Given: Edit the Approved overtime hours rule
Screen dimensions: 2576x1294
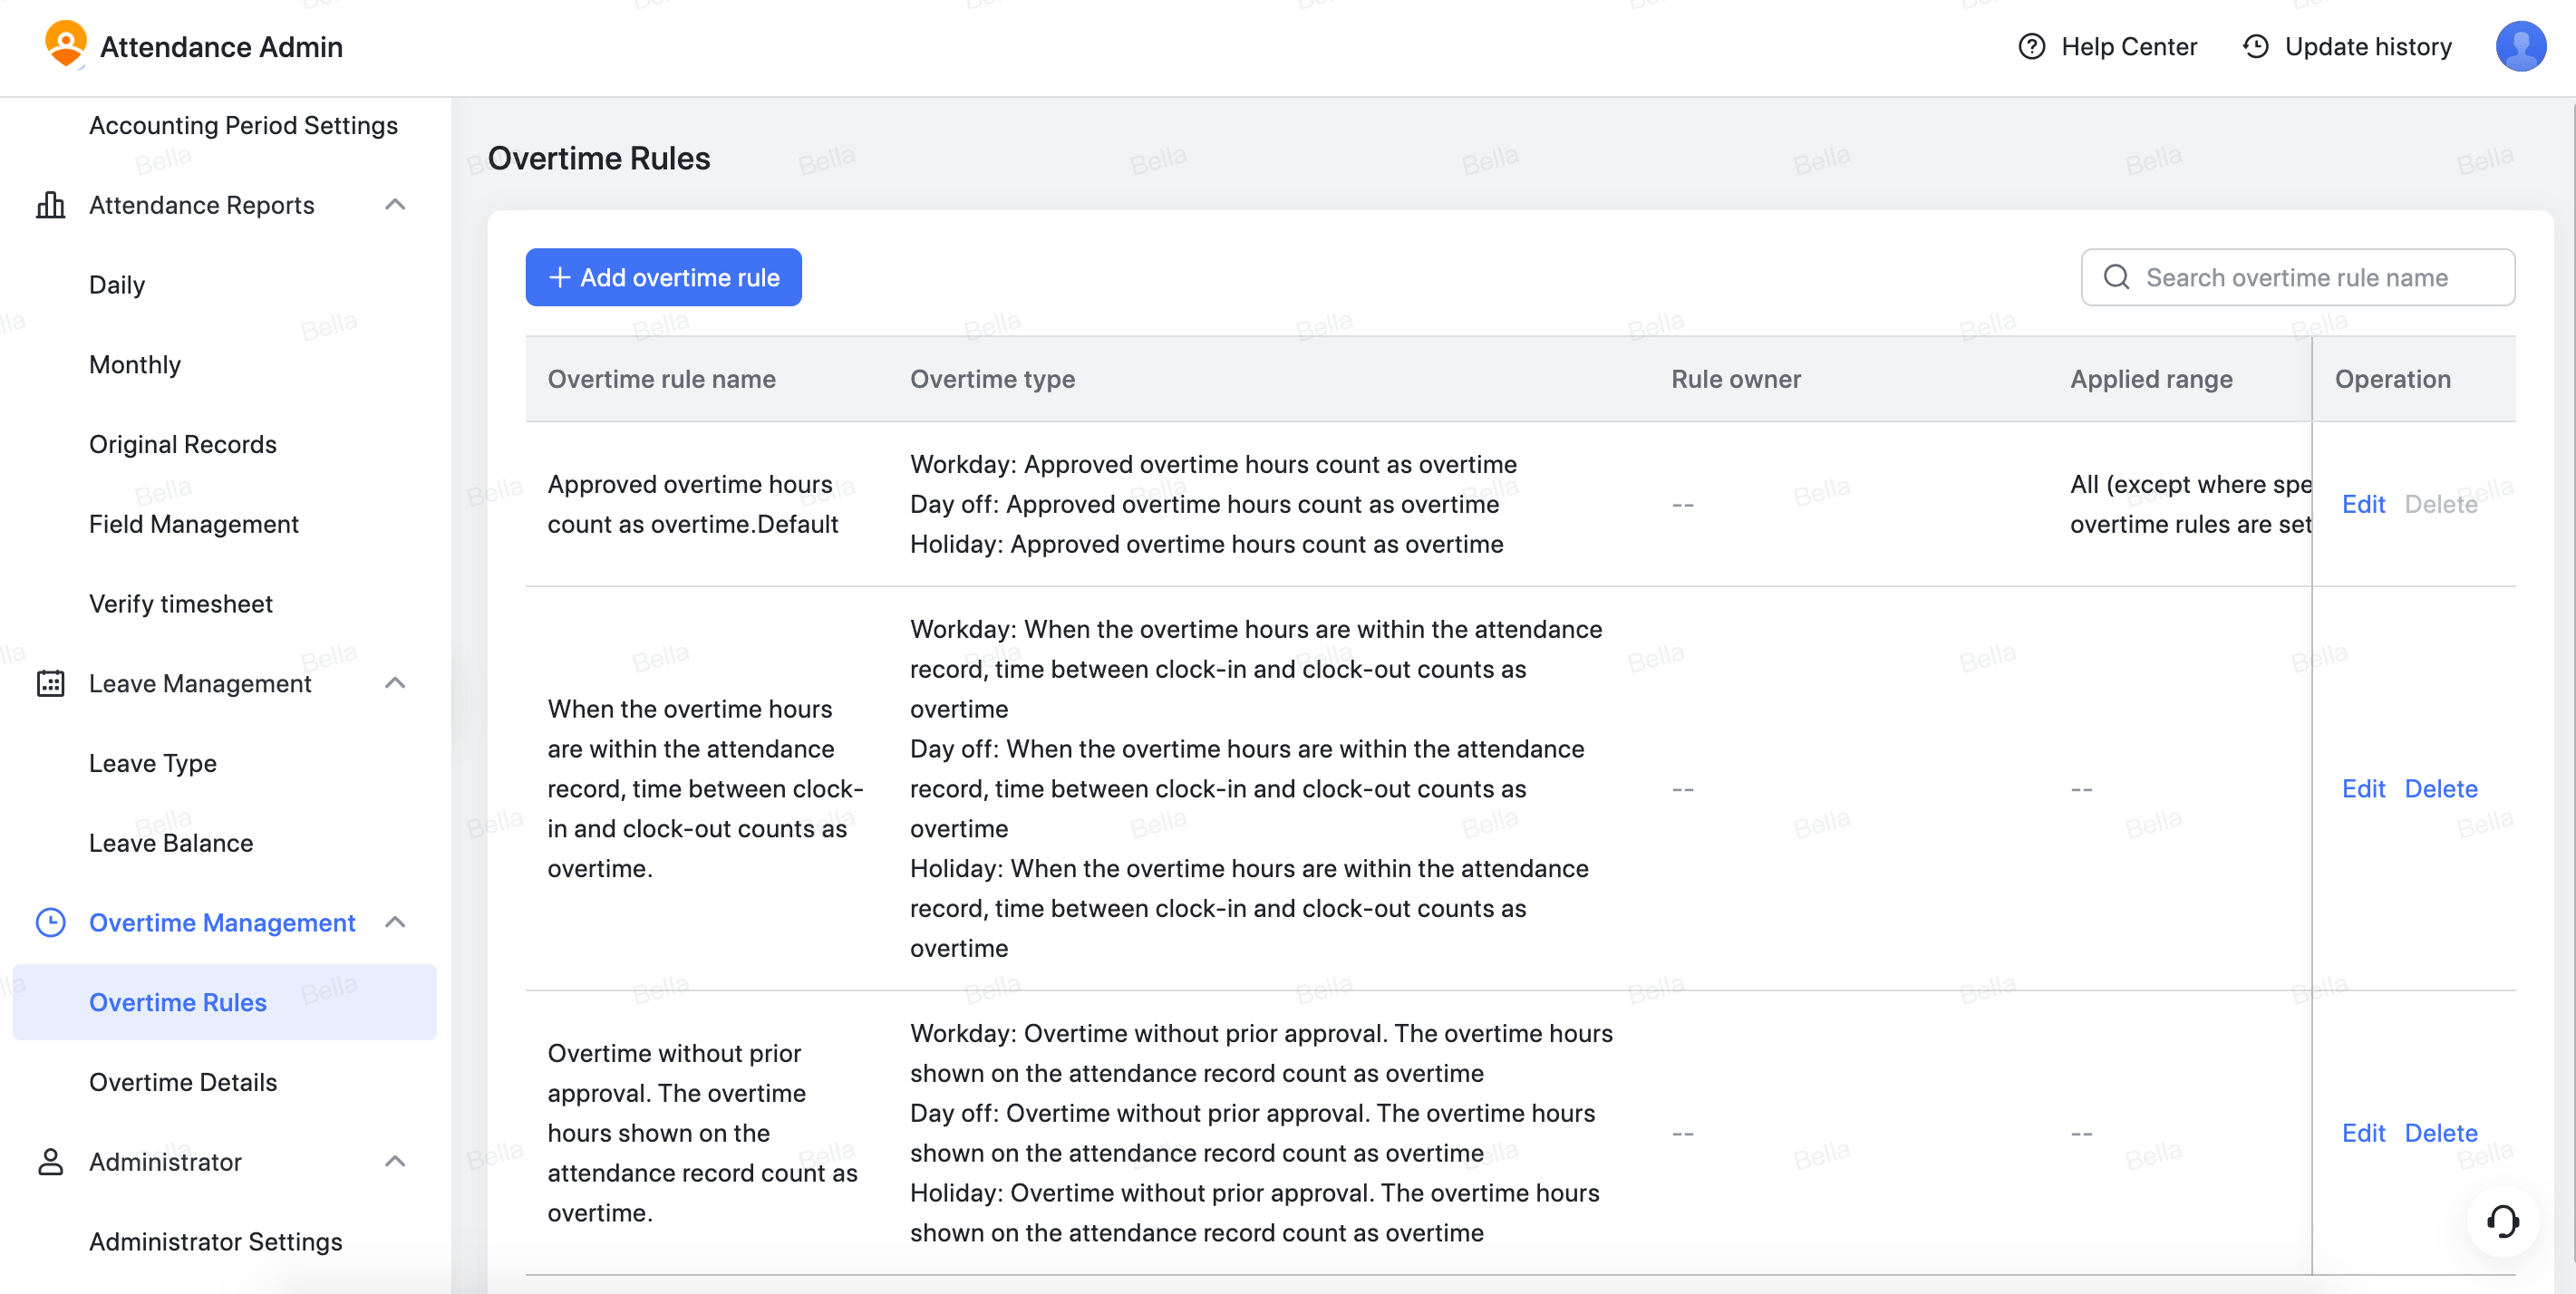Looking at the screenshot, I should pos(2364,504).
